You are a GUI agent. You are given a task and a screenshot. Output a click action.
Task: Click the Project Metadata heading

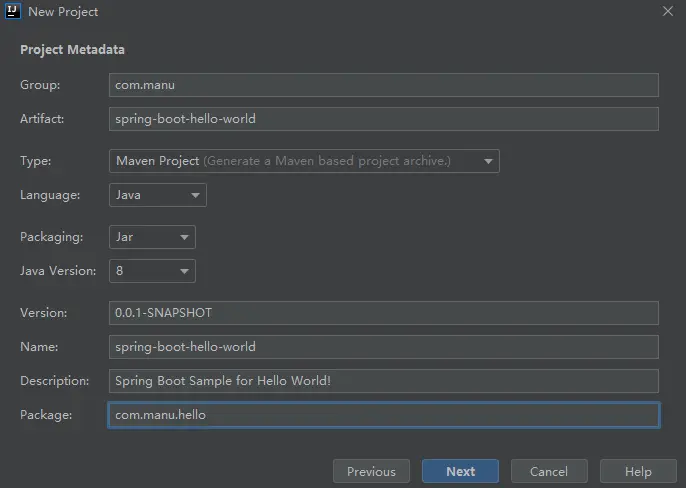[x=72, y=50]
